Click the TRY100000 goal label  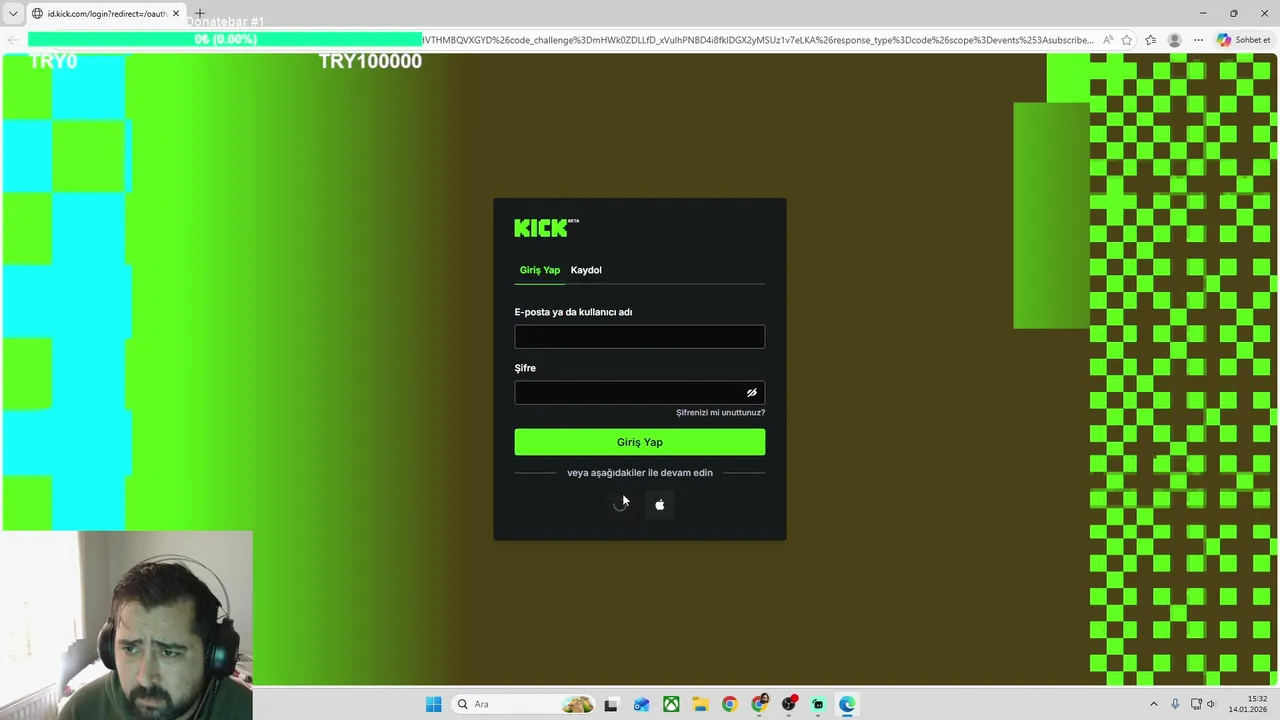(370, 61)
